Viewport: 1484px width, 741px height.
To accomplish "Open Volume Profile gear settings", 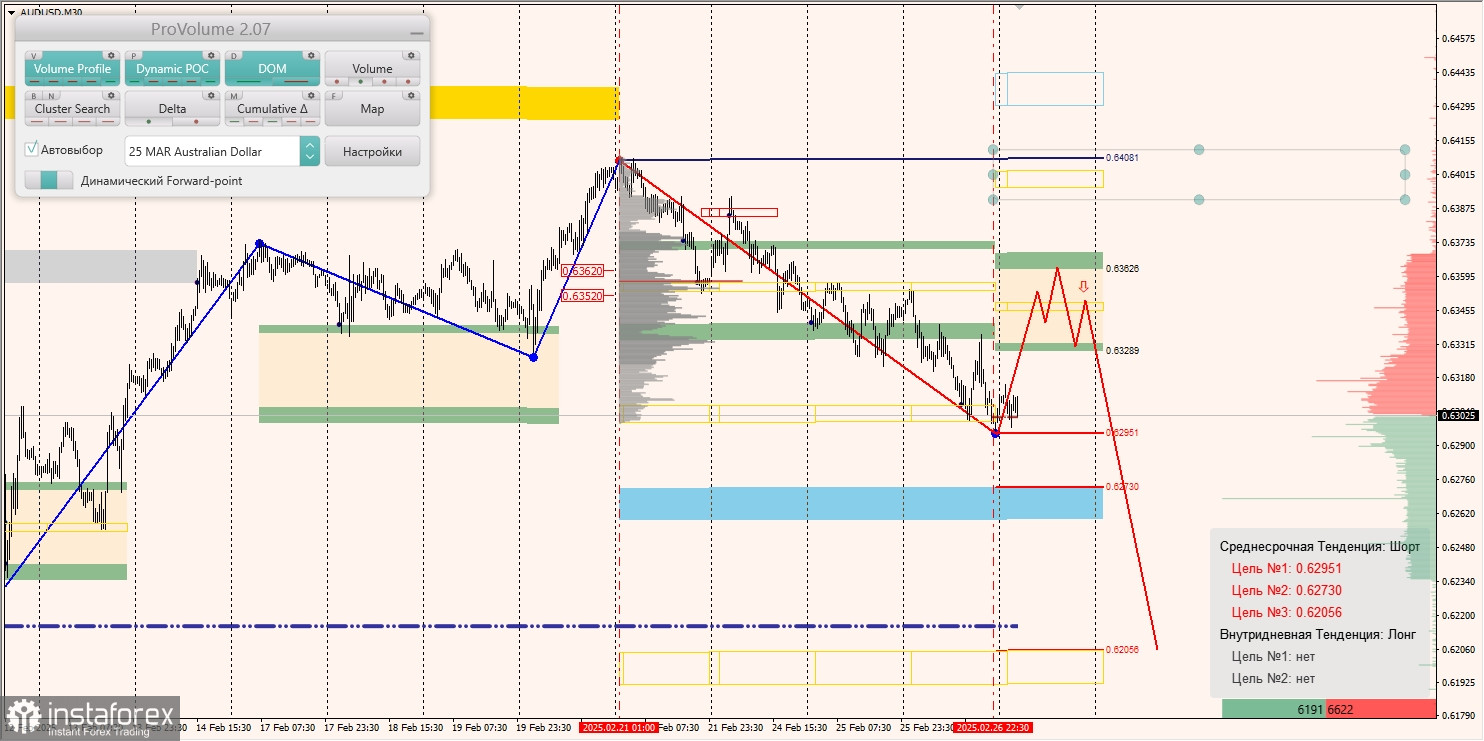I will (112, 56).
